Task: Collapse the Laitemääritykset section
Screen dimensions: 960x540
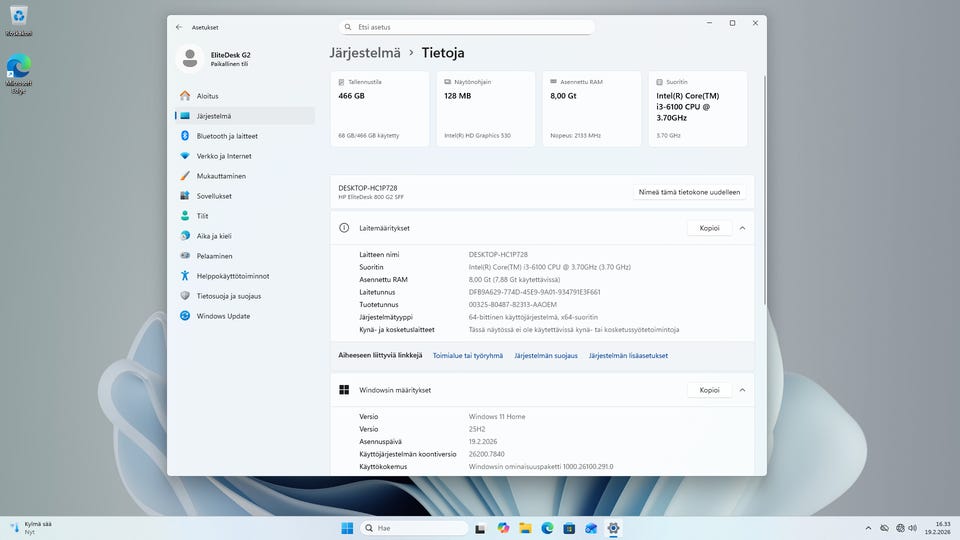Action: coord(742,228)
